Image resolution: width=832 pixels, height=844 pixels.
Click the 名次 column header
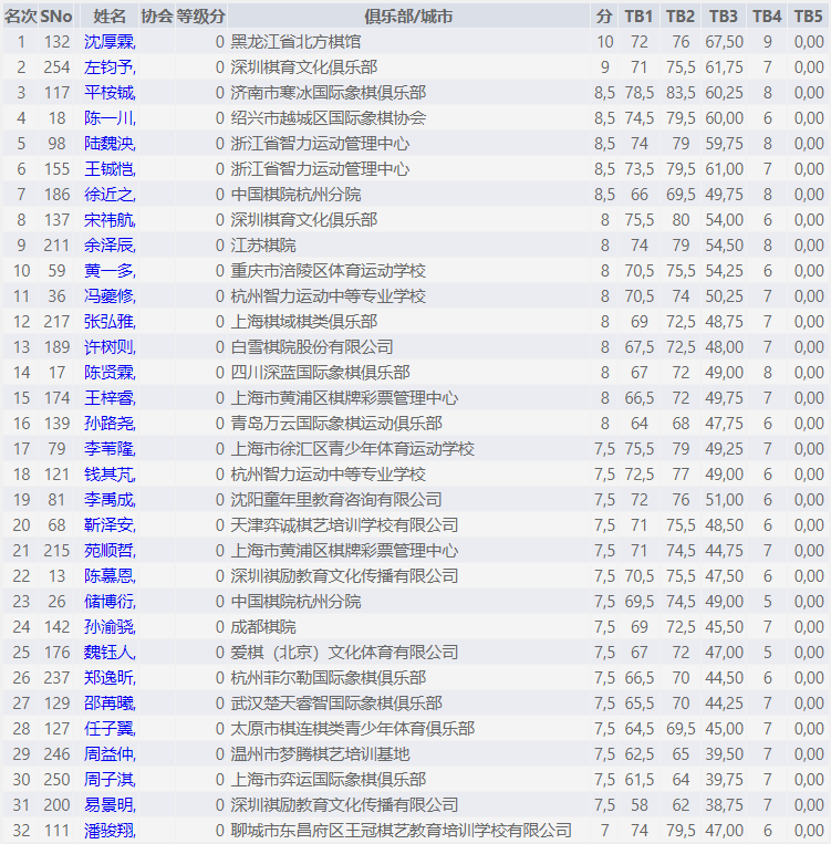point(20,16)
